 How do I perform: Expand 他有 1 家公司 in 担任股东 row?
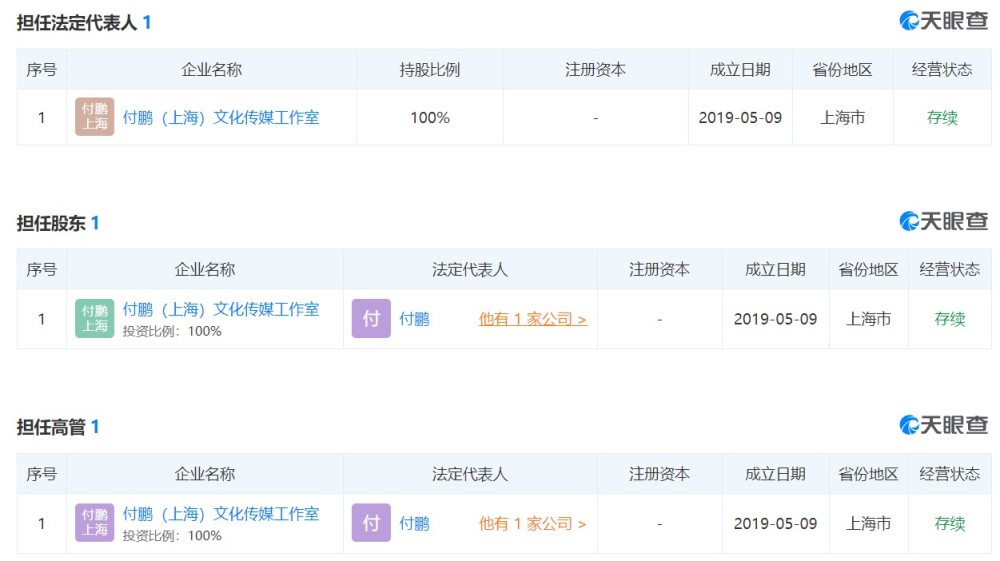[532, 319]
